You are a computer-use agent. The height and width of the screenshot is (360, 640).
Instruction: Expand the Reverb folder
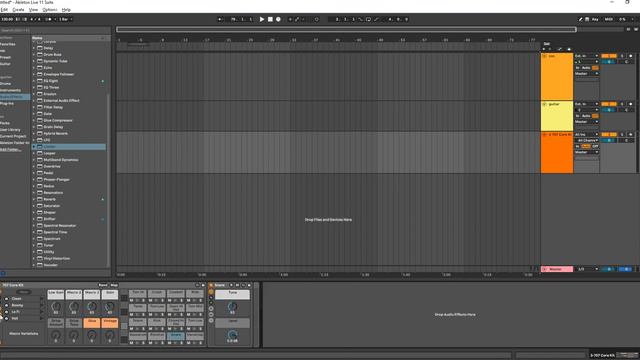pyautogui.click(x=34, y=199)
